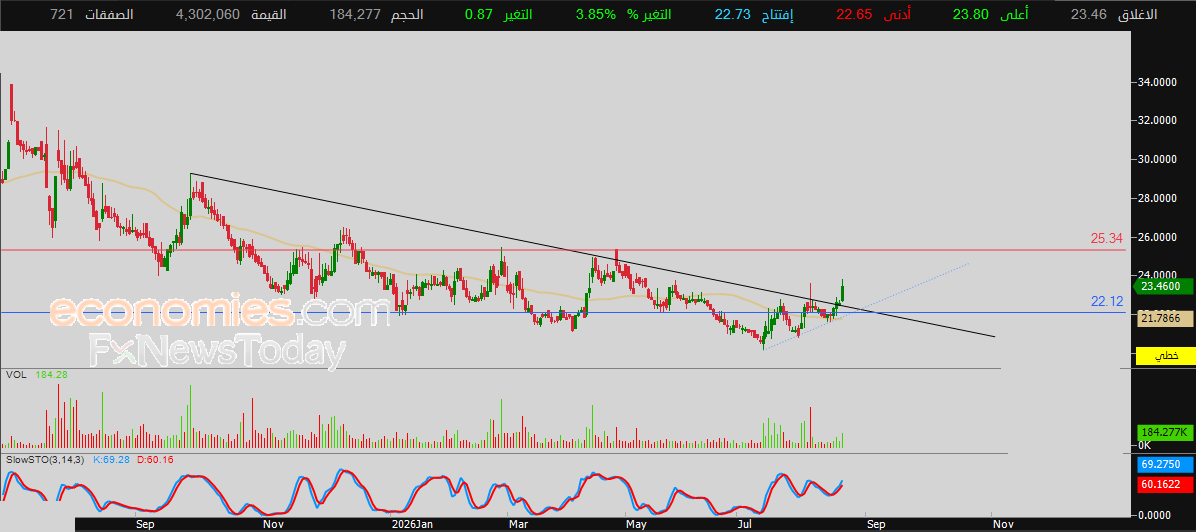The image size is (1196, 532).
Task: Select the green 23.4600 current price tag
Action: pos(1162,286)
